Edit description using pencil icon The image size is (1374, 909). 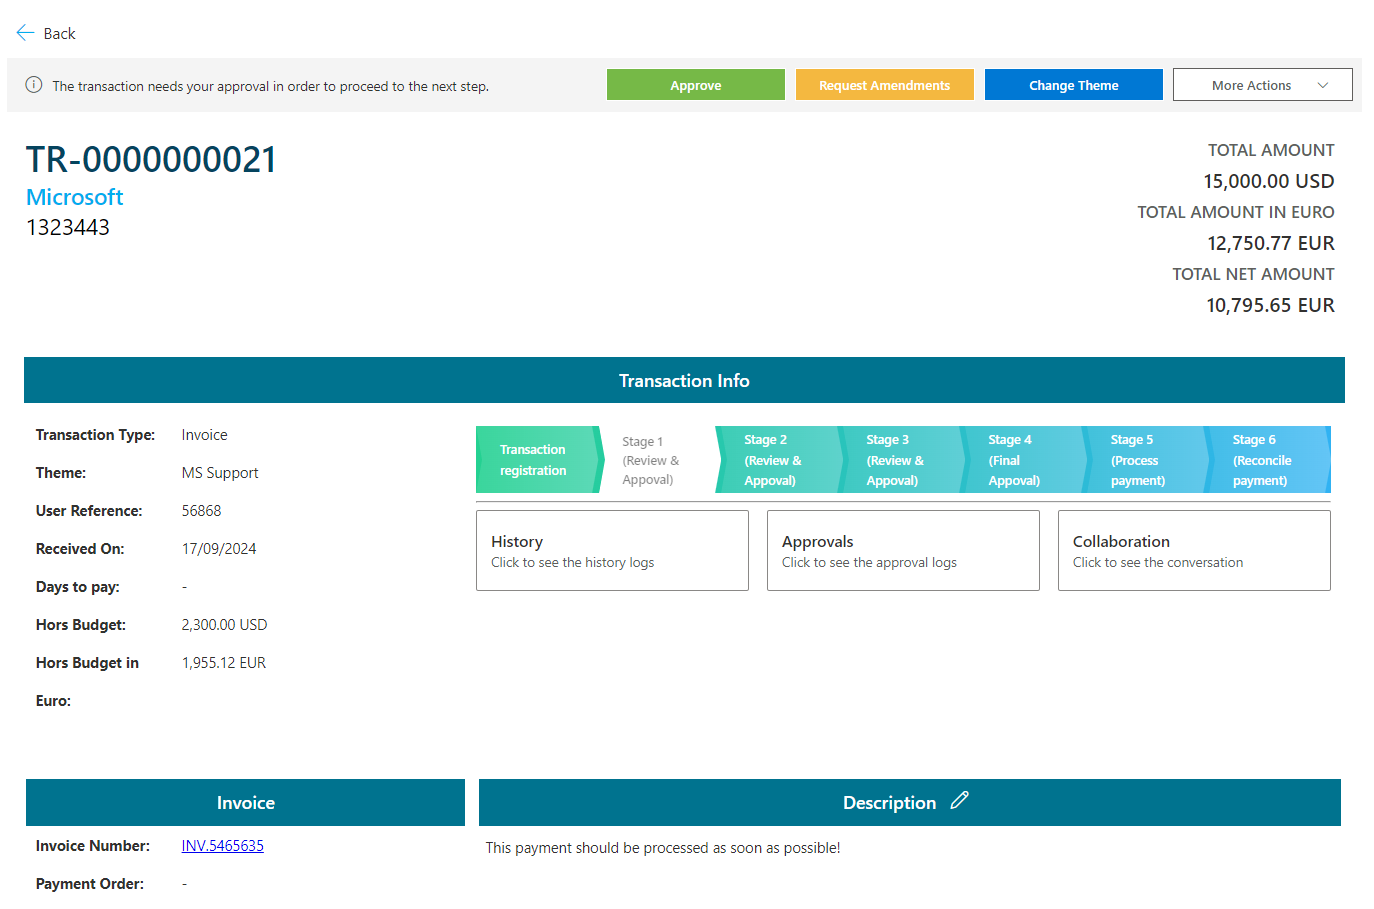click(x=959, y=801)
